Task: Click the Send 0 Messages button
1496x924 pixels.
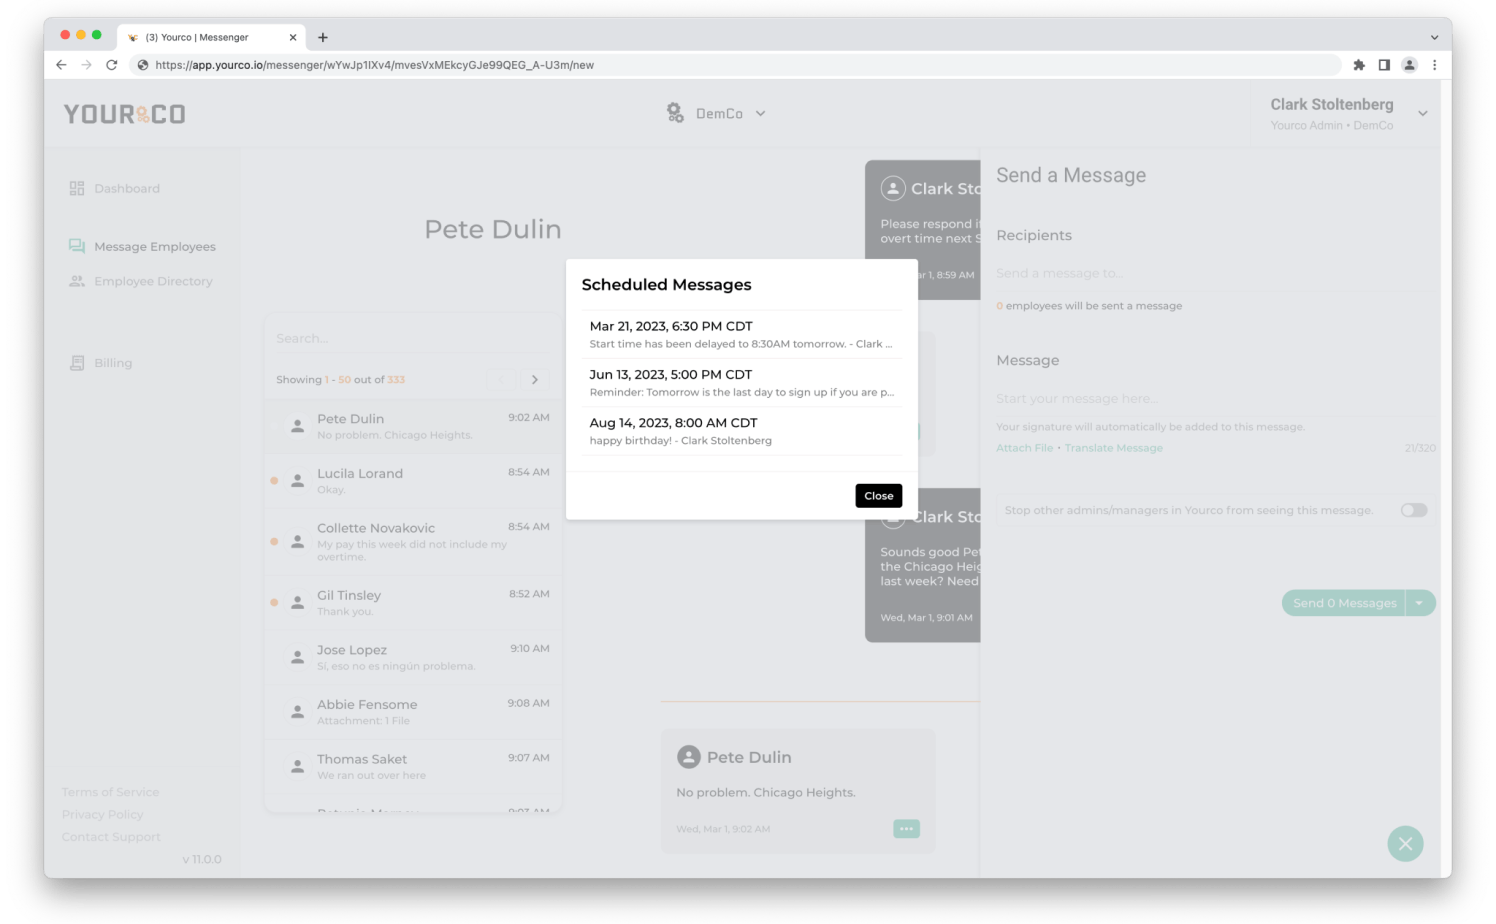Action: coord(1344,603)
